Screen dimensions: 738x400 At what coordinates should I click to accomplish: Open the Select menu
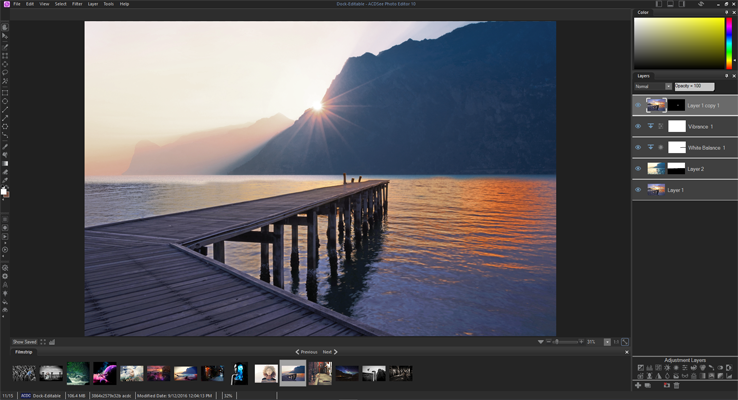pyautogui.click(x=61, y=4)
